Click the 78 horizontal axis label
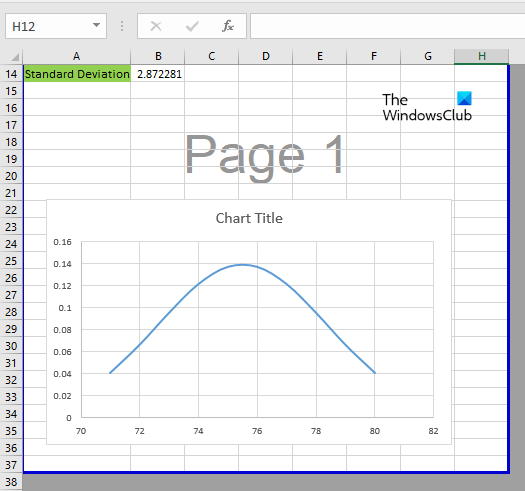The image size is (525, 491). tap(316, 431)
